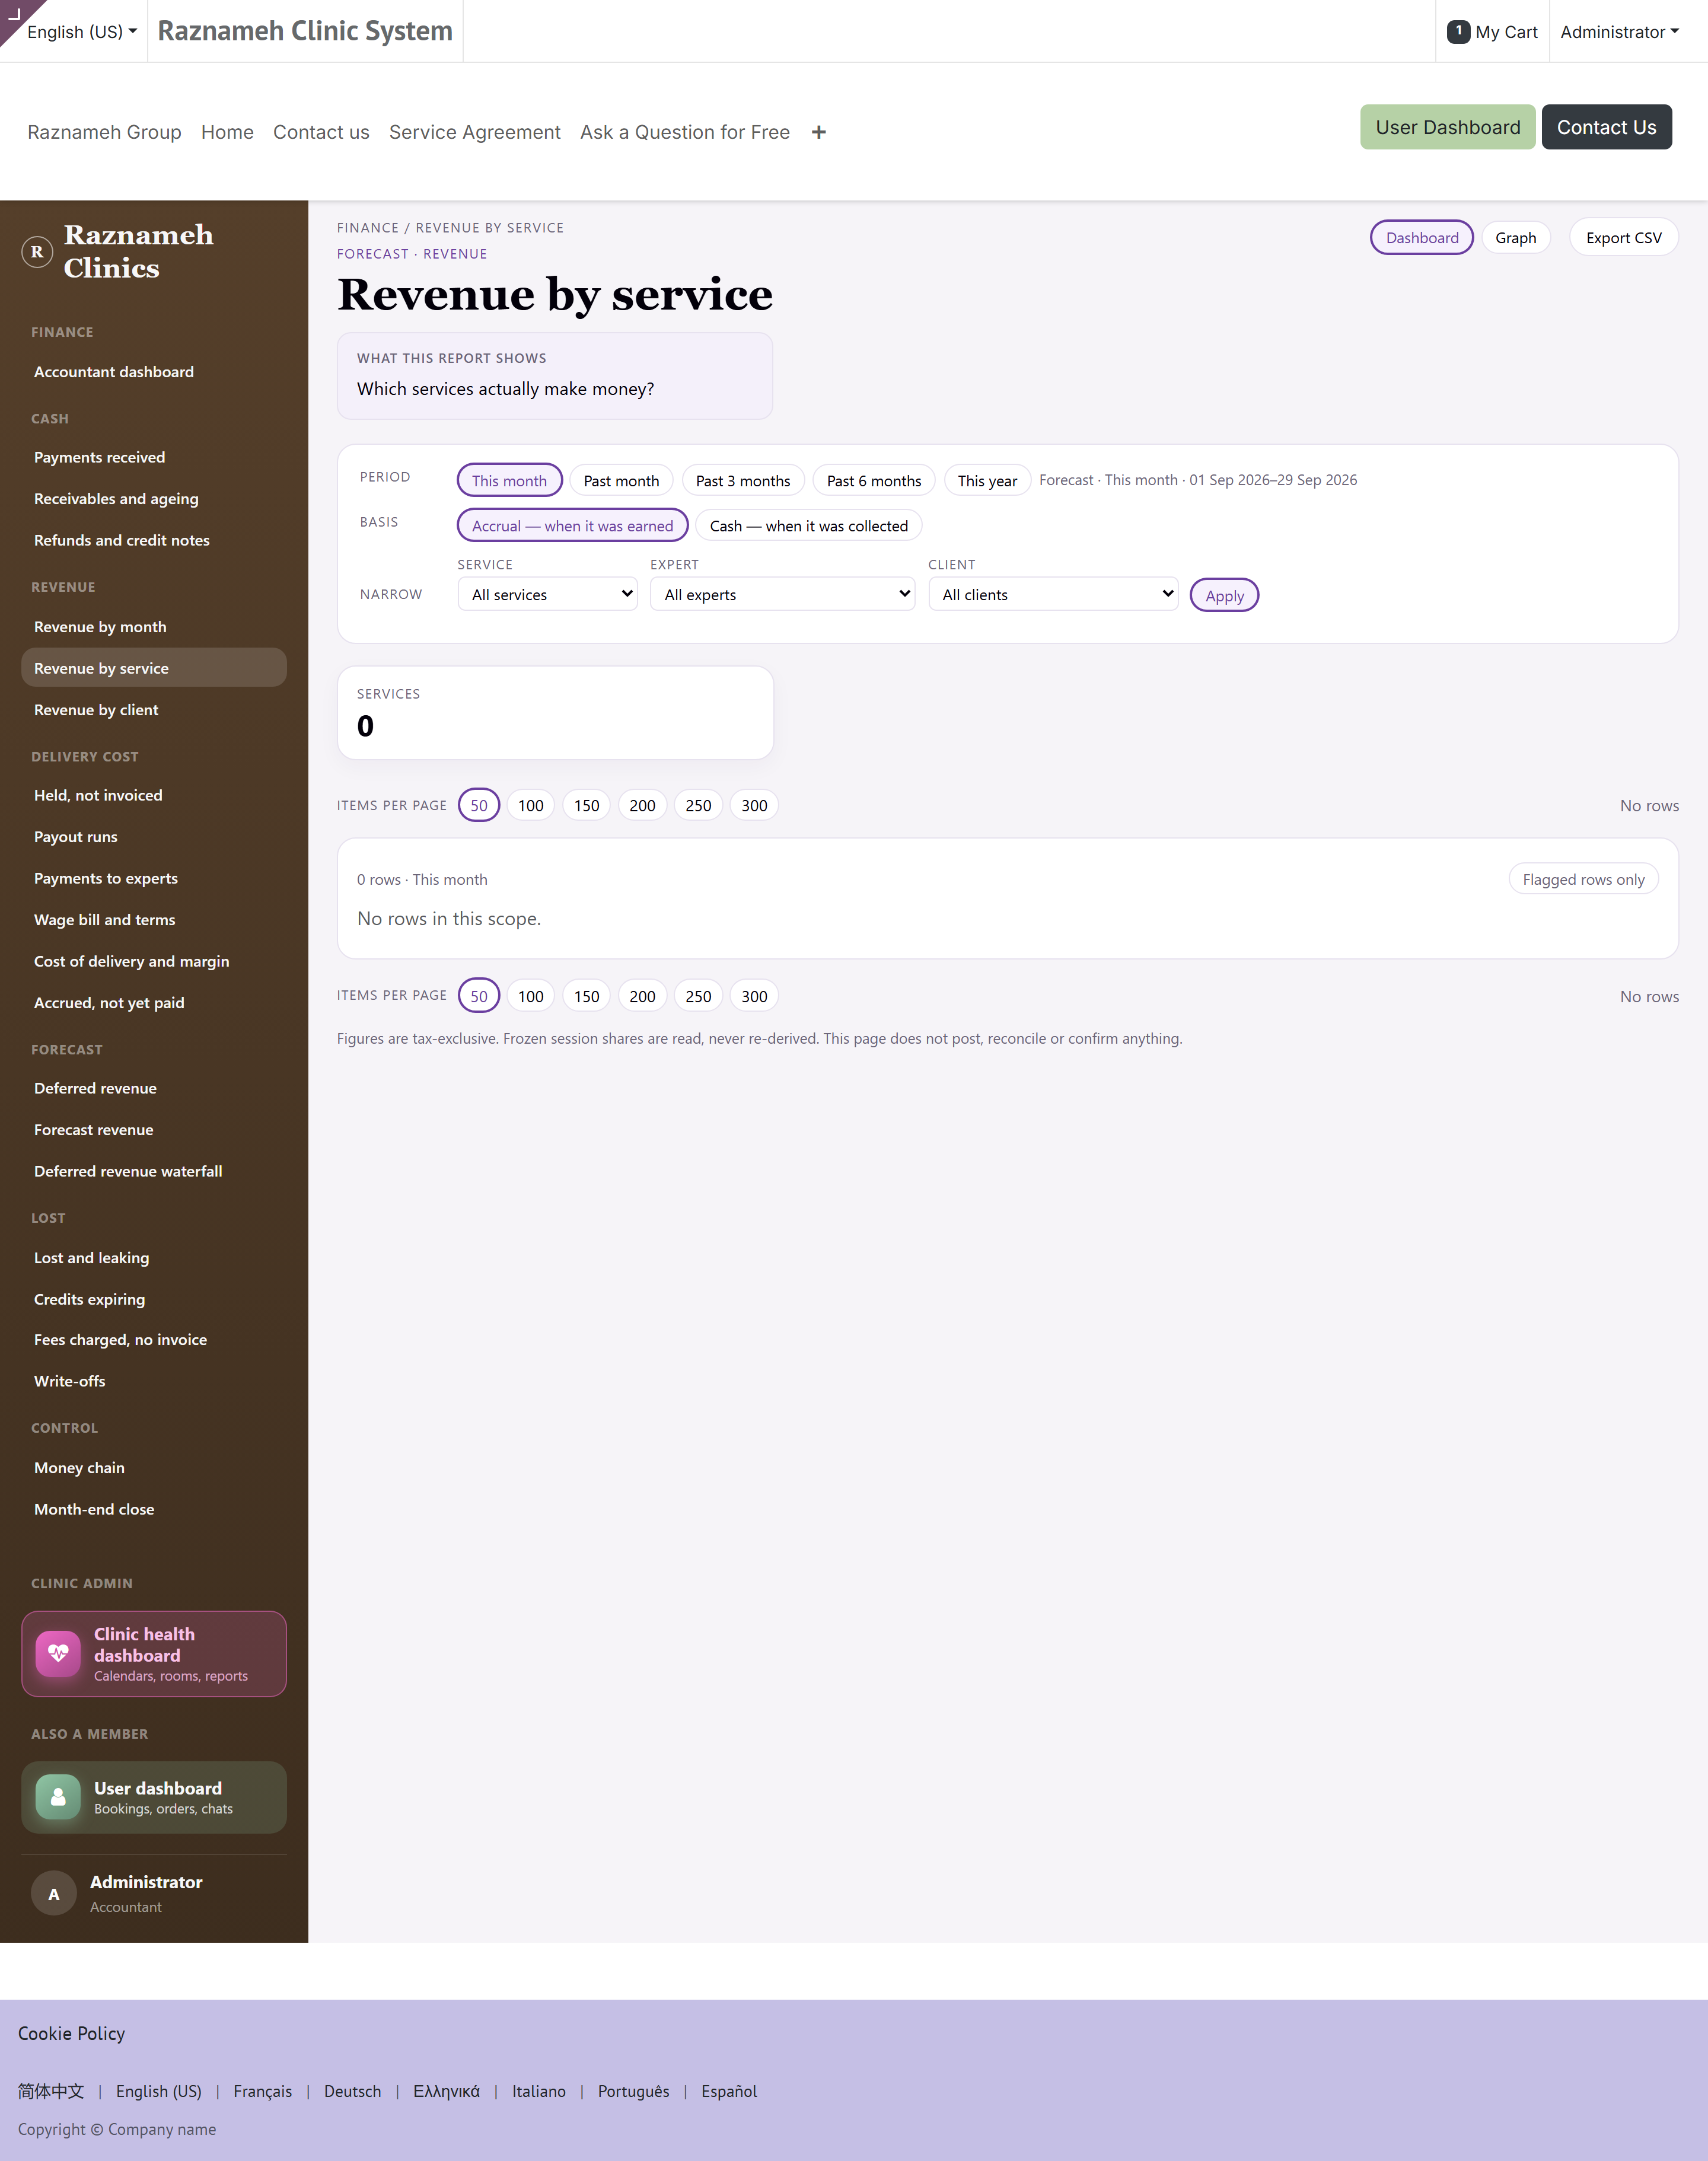This screenshot has width=1708, height=2161.
Task: Set lower items per page to 200
Action: point(643,996)
